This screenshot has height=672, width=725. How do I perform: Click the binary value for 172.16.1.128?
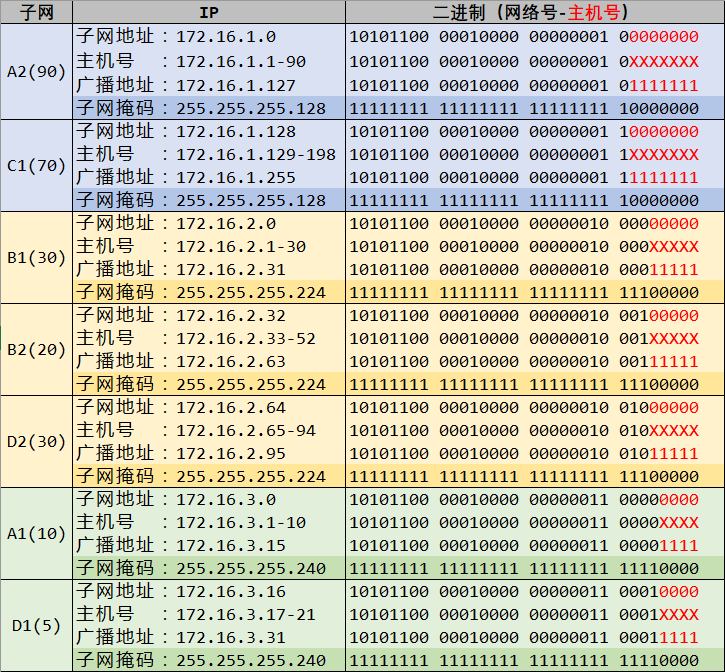point(524,132)
